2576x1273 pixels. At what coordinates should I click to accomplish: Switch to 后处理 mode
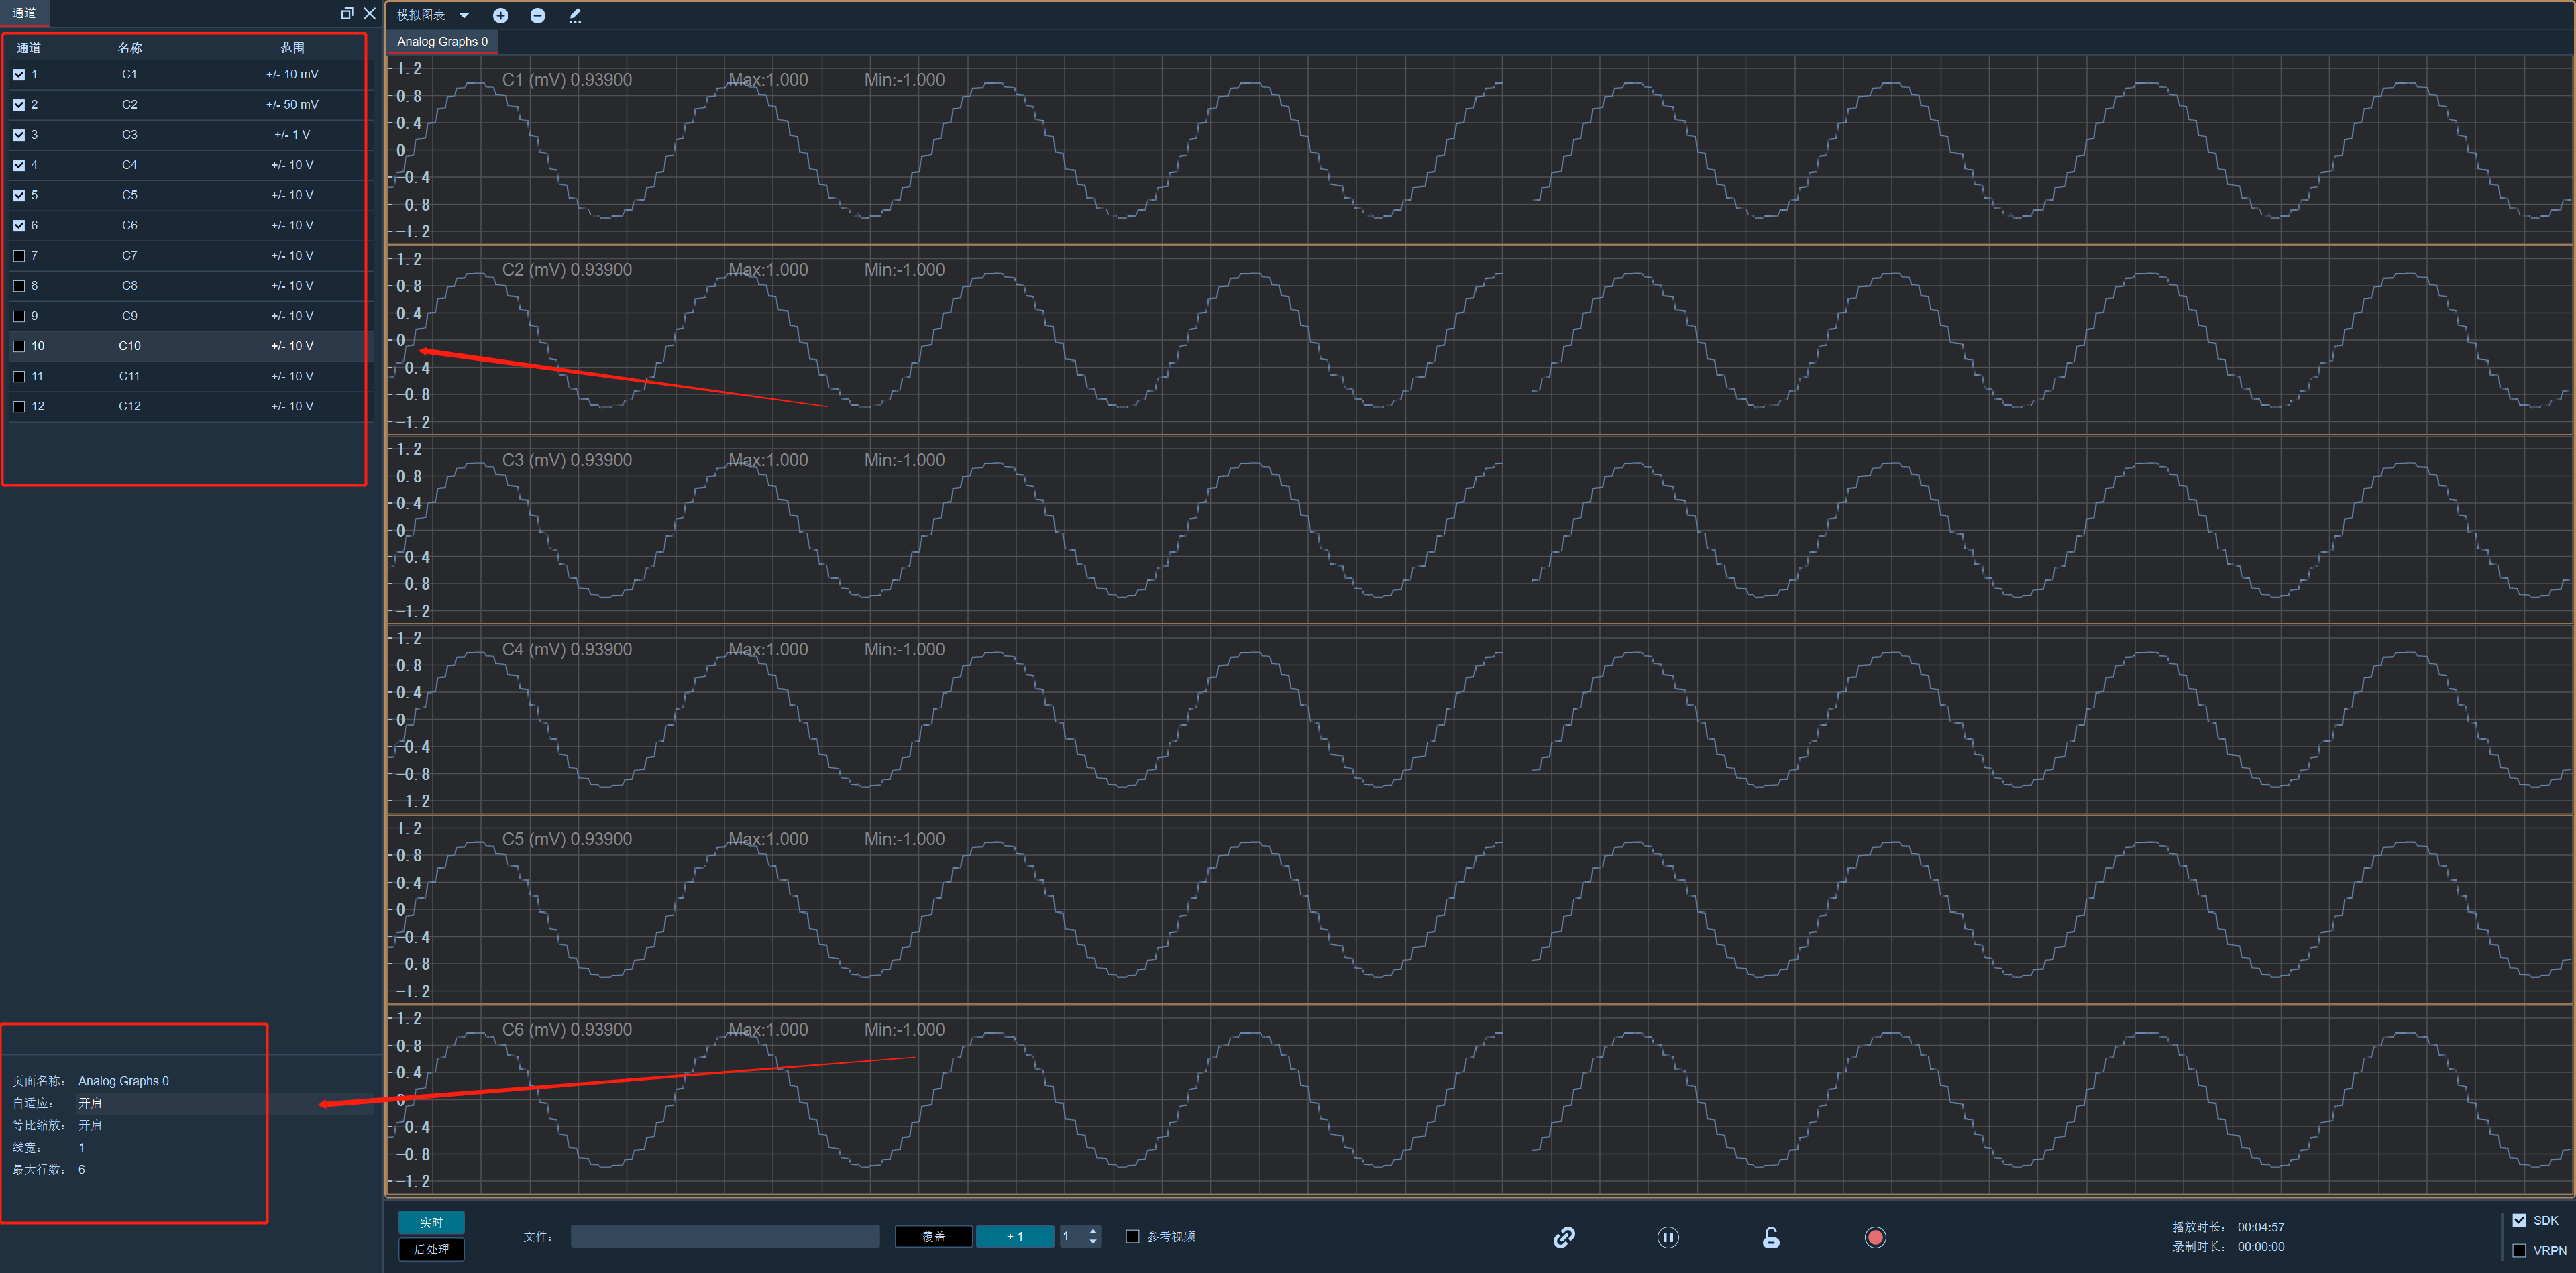point(431,1249)
